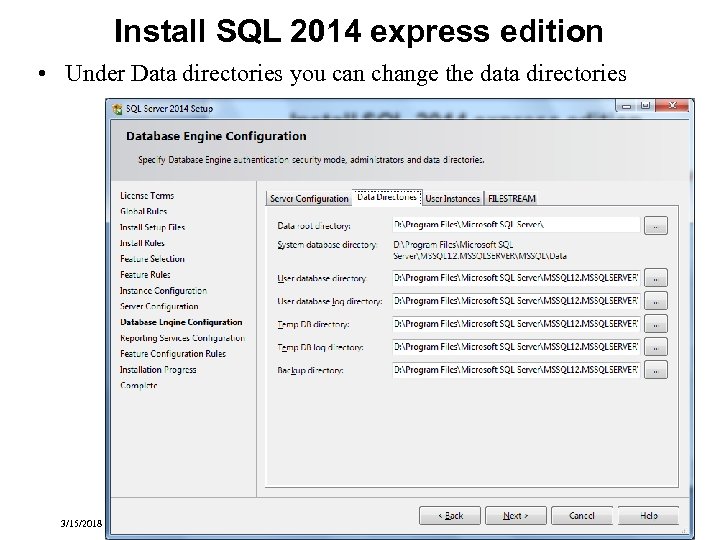The width and height of the screenshot is (720, 540).
Task: Click the System database directory path text
Action: [x=479, y=250]
